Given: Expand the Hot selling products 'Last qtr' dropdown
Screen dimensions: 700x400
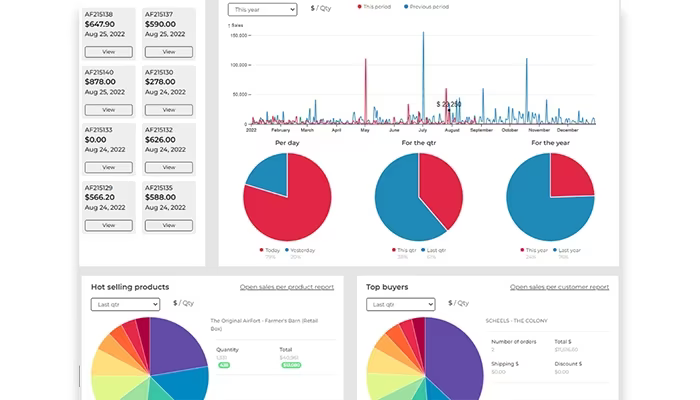Looking at the screenshot, I should (125, 304).
